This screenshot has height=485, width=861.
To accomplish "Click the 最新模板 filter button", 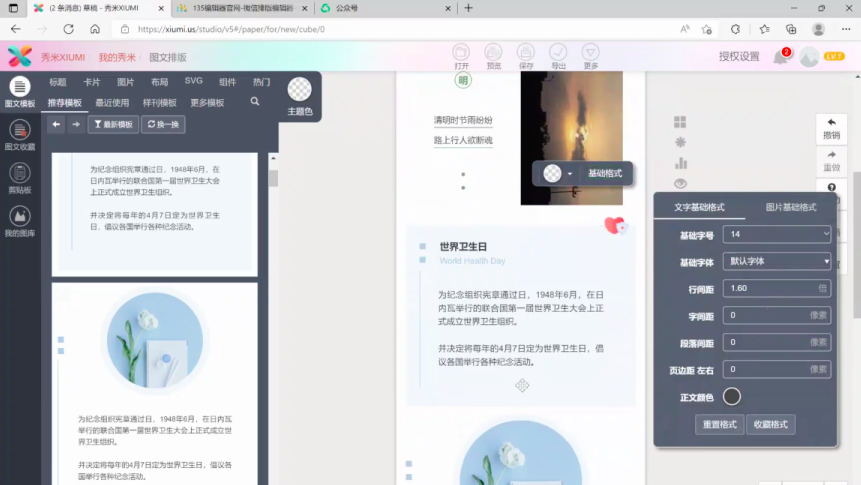I will tap(114, 125).
